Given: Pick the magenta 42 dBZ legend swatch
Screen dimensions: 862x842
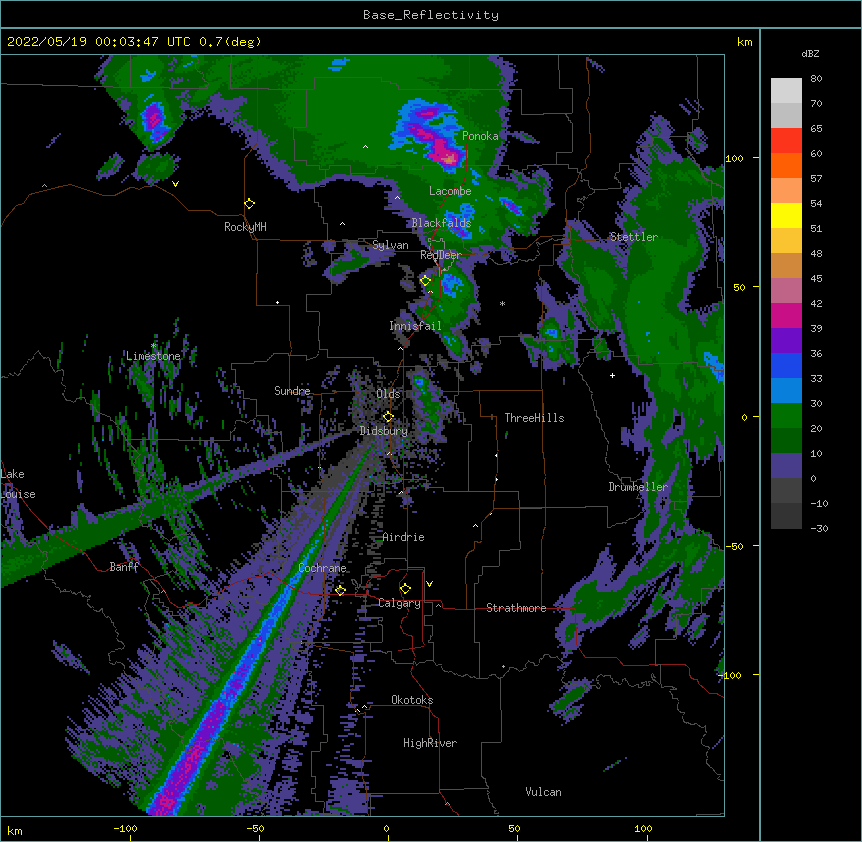Looking at the screenshot, I should tap(786, 315).
